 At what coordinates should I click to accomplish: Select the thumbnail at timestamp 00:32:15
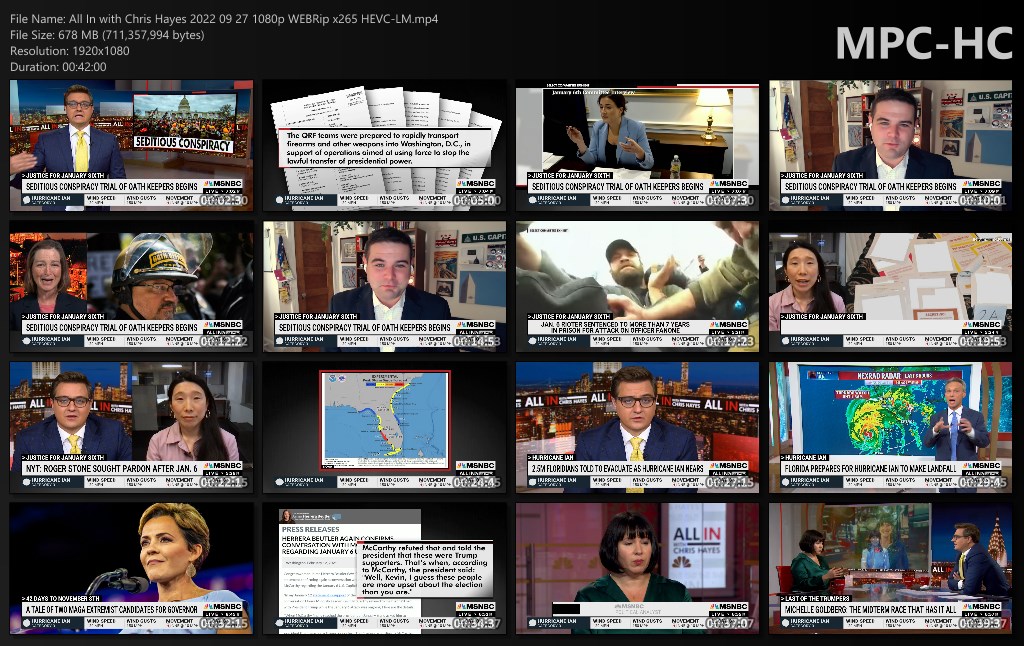point(131,569)
